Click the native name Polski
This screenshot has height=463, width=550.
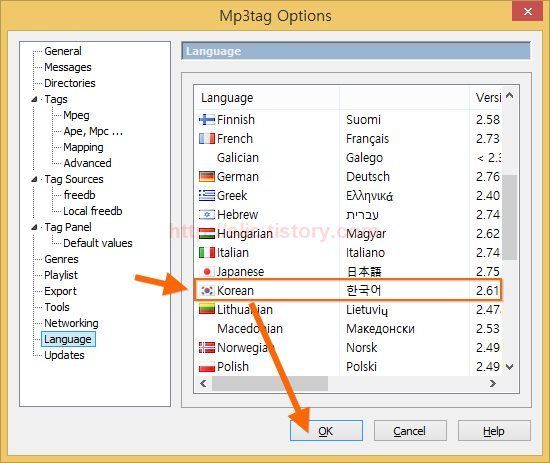(361, 367)
